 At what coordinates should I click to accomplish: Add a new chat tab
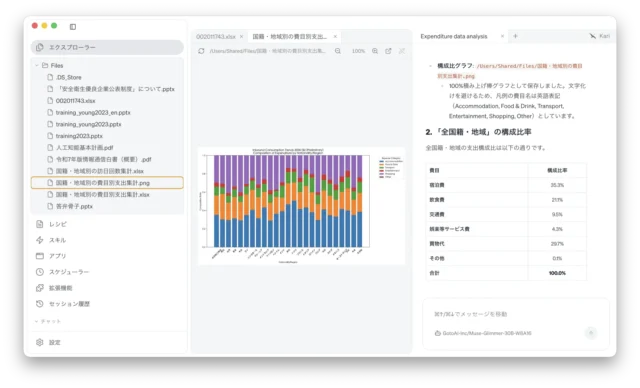(516, 36)
